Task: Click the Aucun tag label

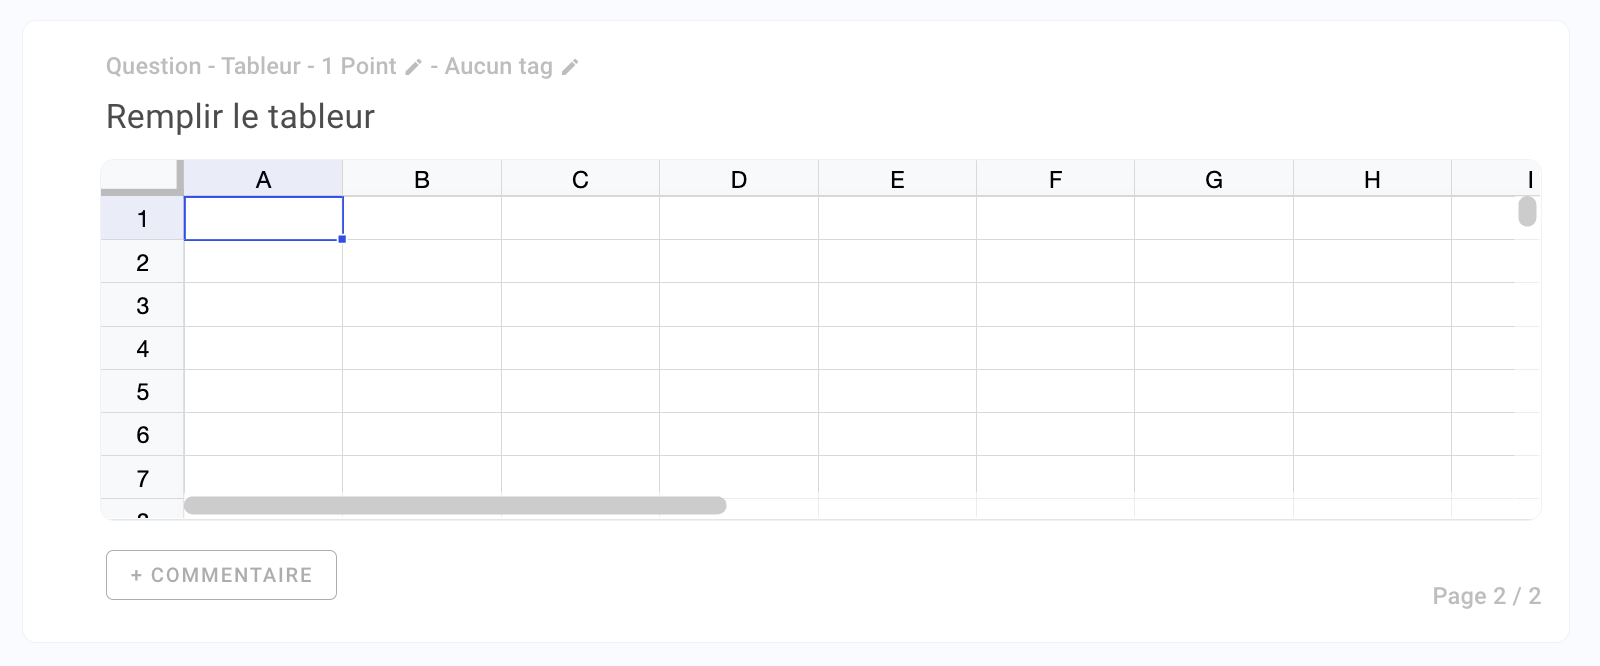Action: pos(498,66)
